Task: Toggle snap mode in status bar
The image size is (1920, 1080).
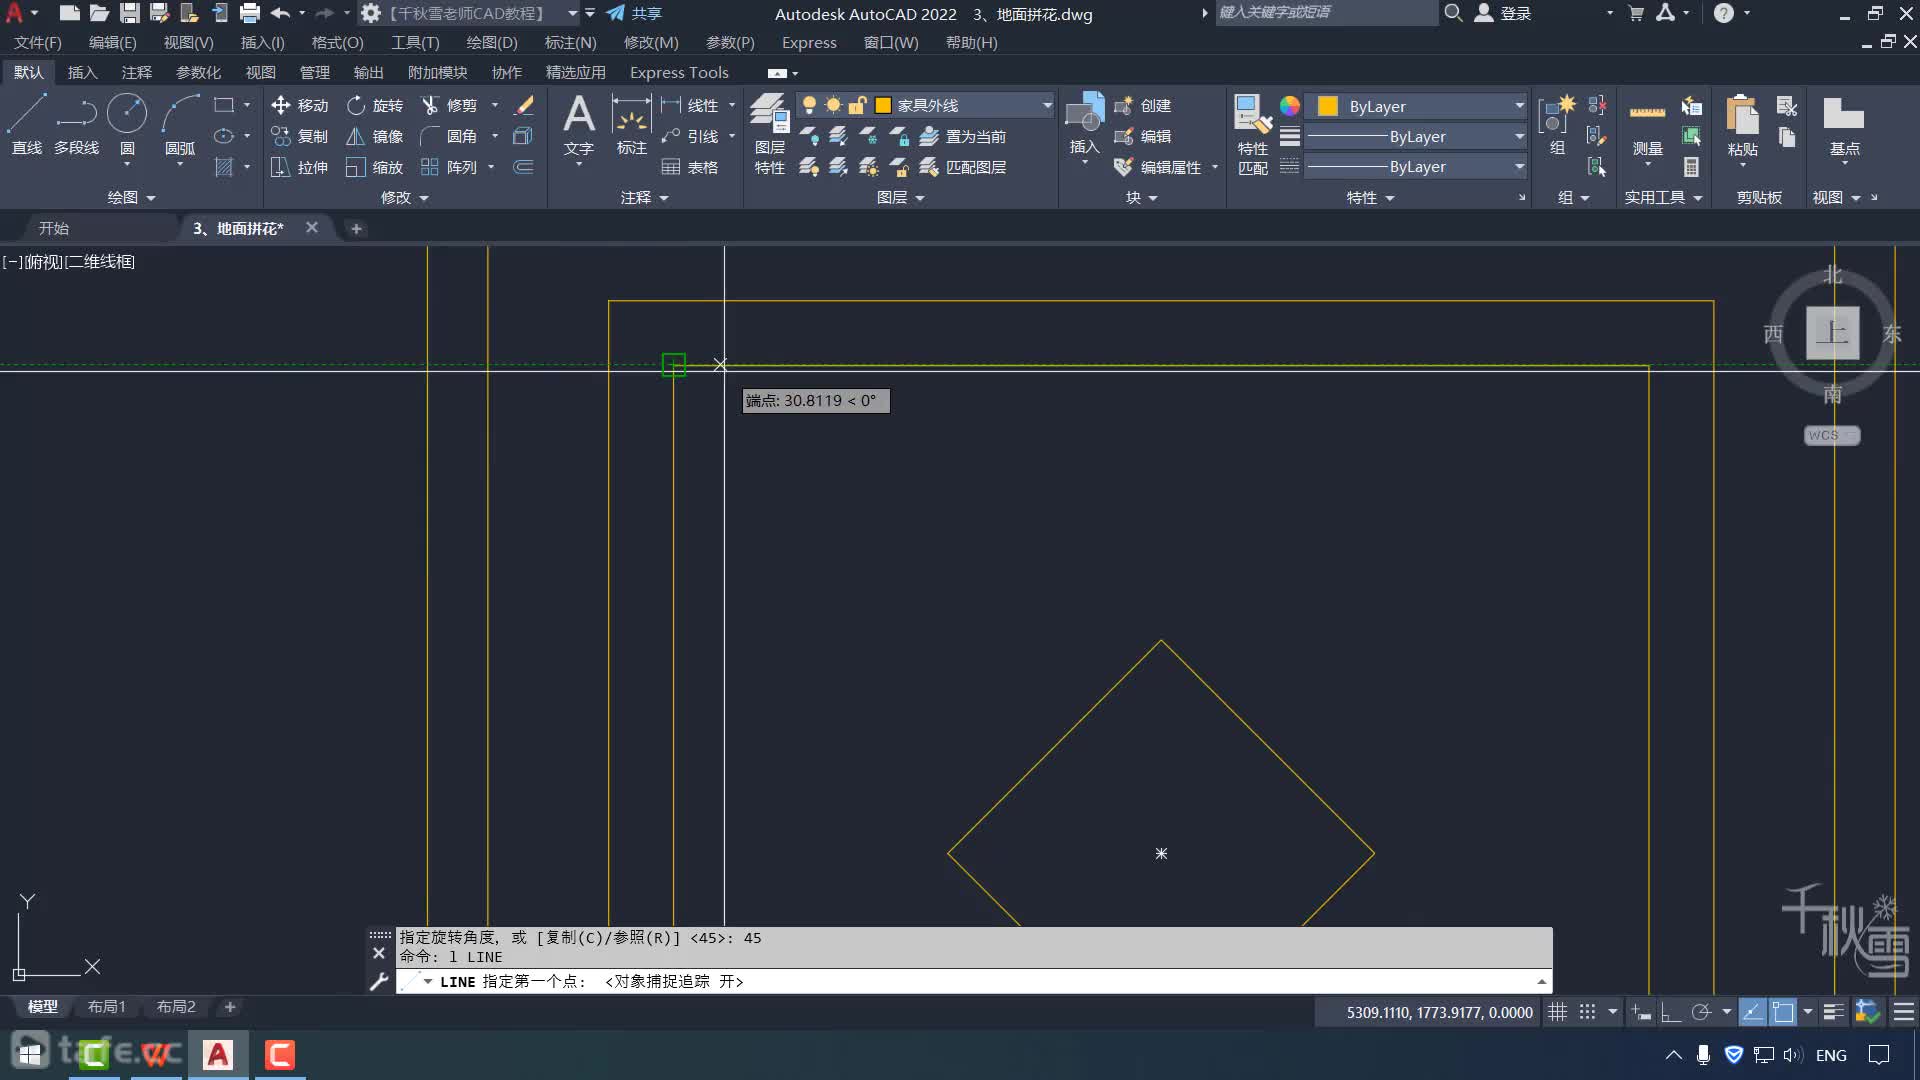Action: (1587, 1012)
